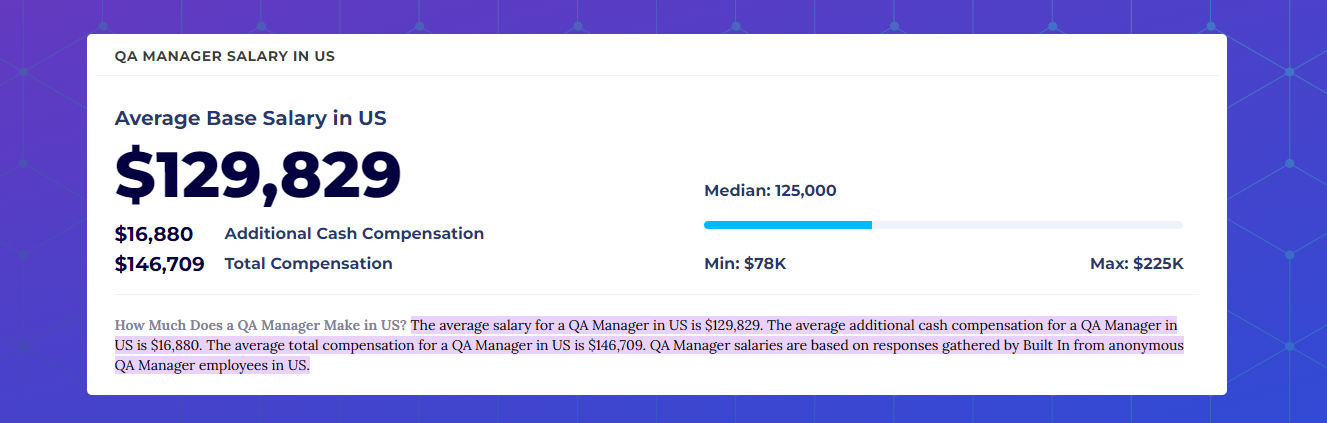This screenshot has height=423, width=1327.
Task: Click the blue filled part of salary range bar
Action: [787, 225]
